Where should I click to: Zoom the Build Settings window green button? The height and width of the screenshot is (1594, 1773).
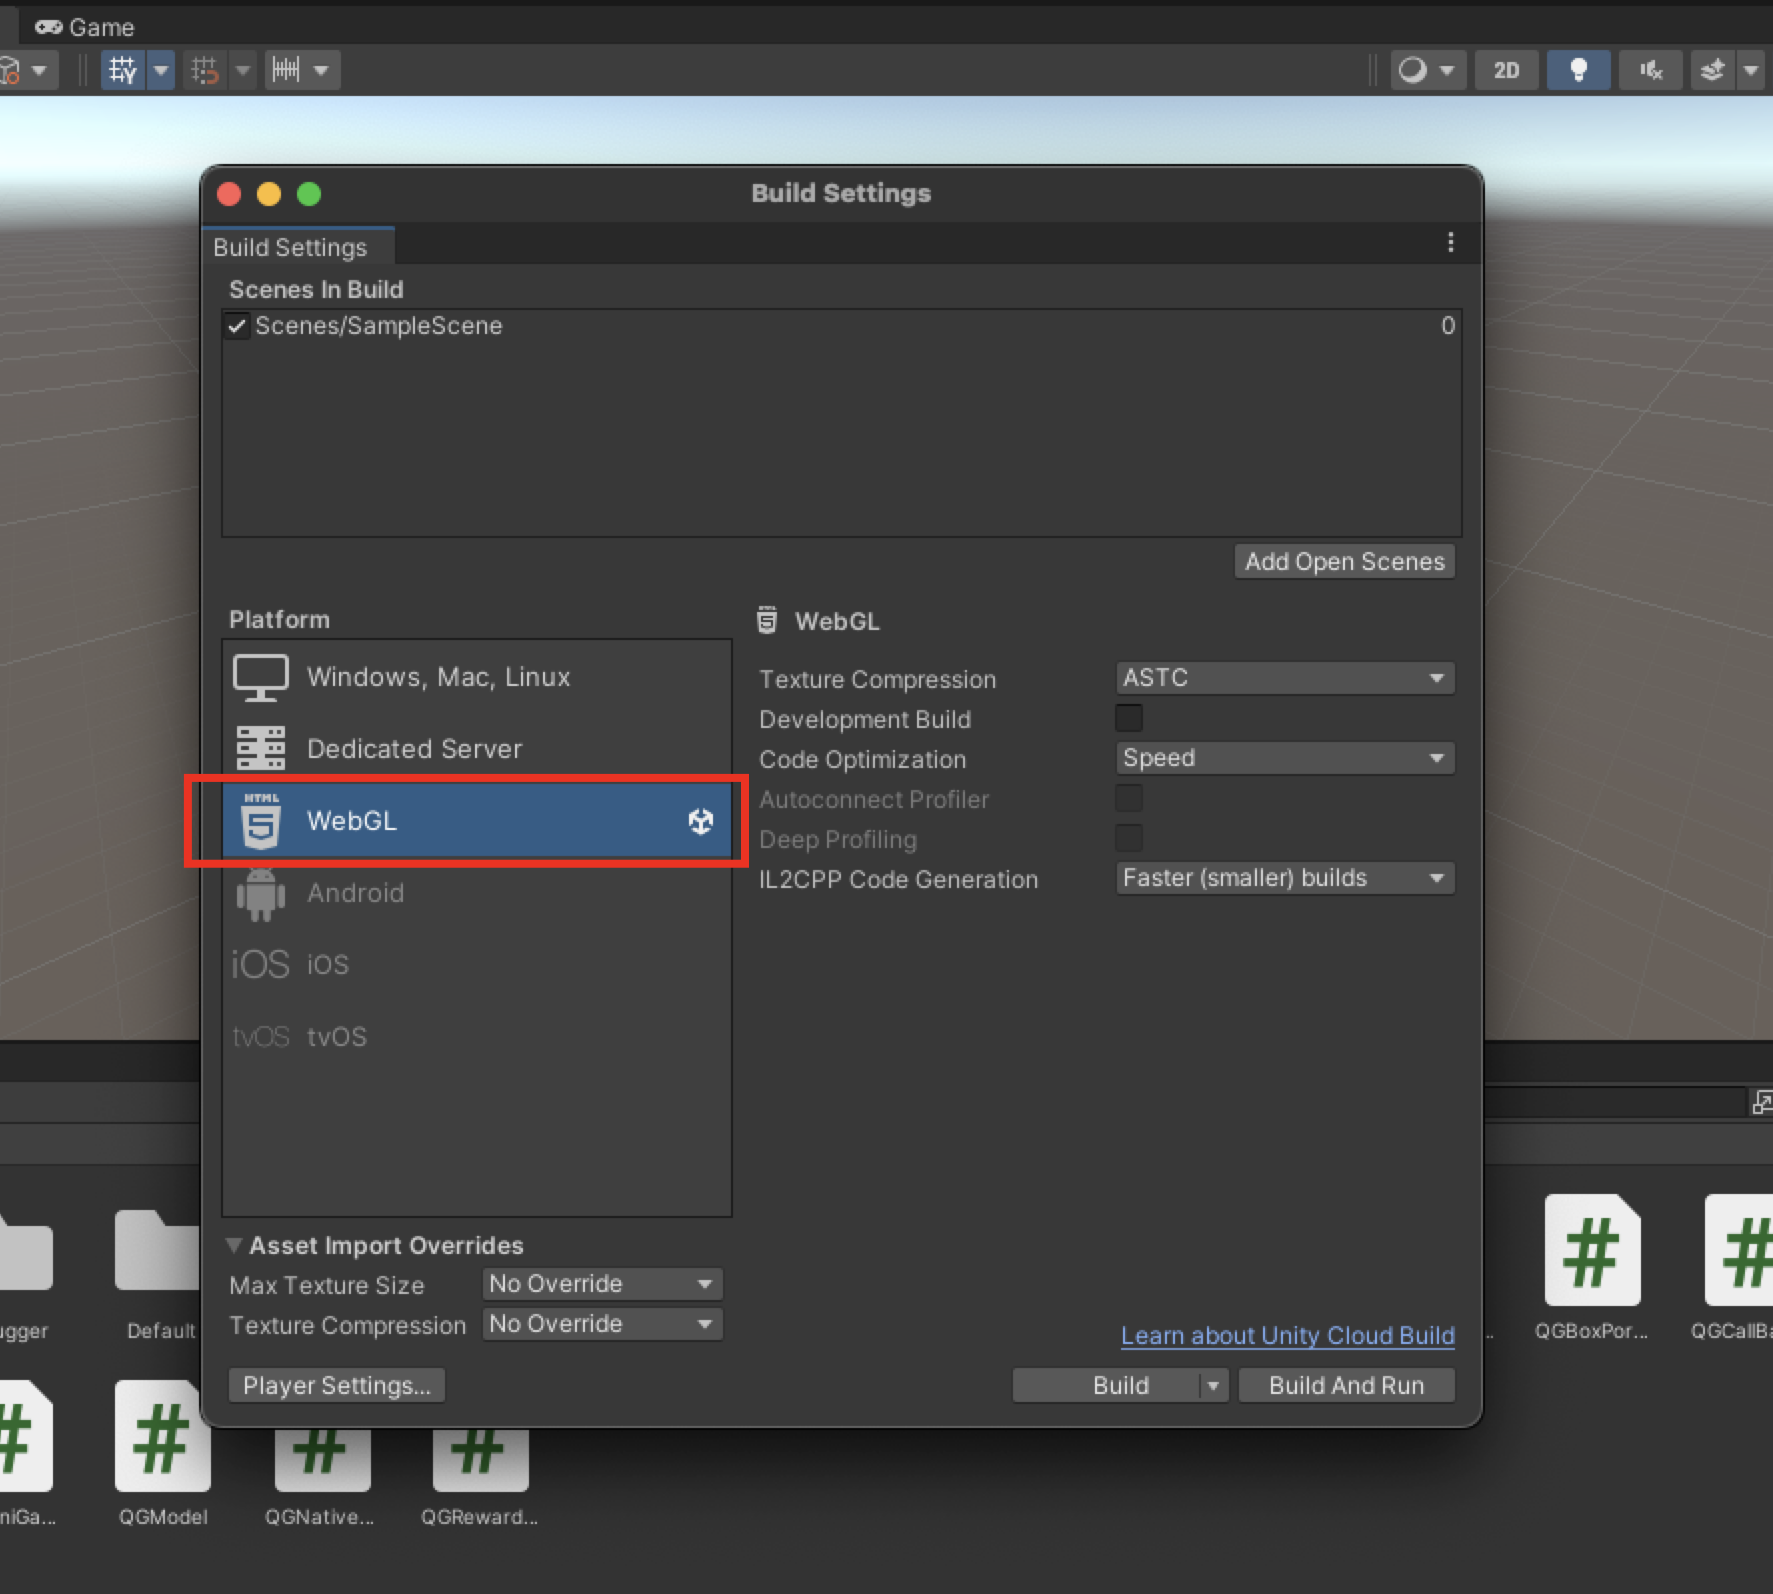[x=309, y=194]
